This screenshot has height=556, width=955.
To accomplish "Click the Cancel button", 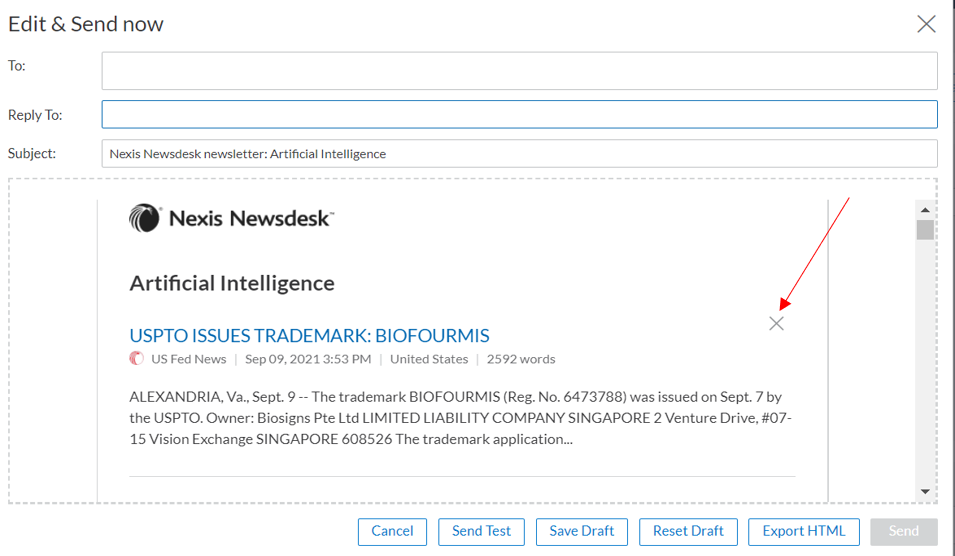I will click(x=392, y=532).
